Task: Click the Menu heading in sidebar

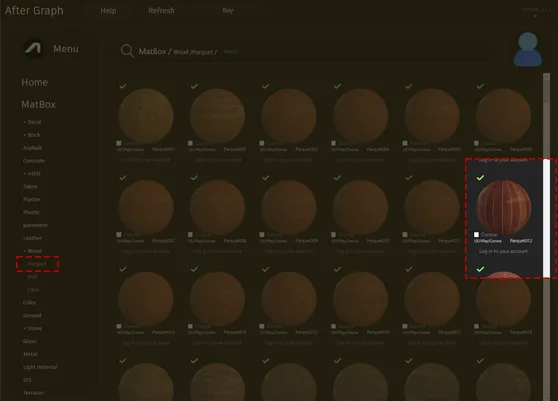Action: pyautogui.click(x=66, y=49)
